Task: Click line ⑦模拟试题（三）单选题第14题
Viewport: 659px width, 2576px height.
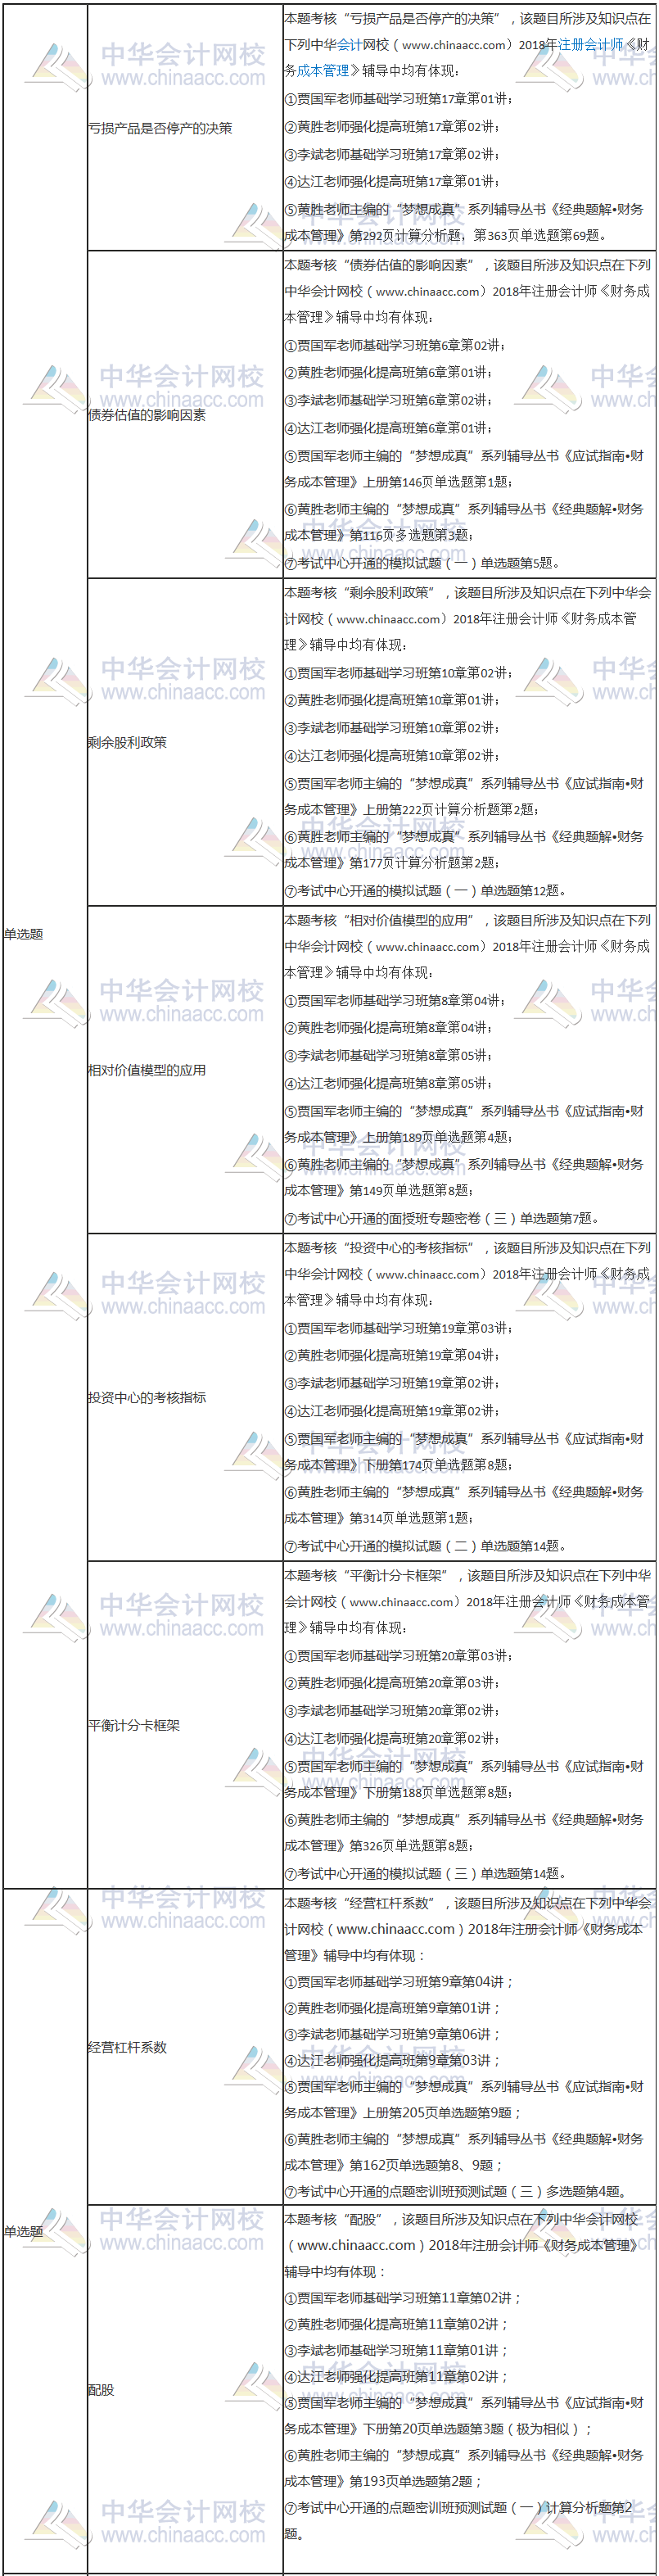Action: tap(426, 1874)
